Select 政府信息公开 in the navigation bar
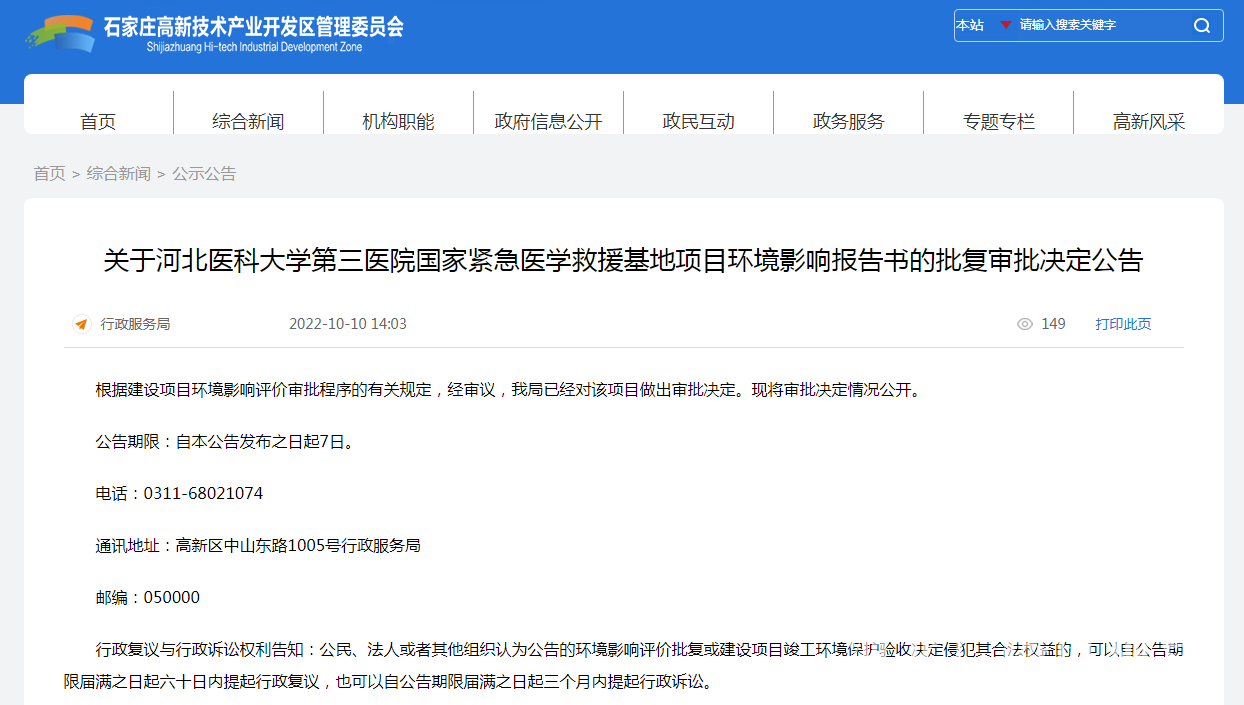 [548, 121]
